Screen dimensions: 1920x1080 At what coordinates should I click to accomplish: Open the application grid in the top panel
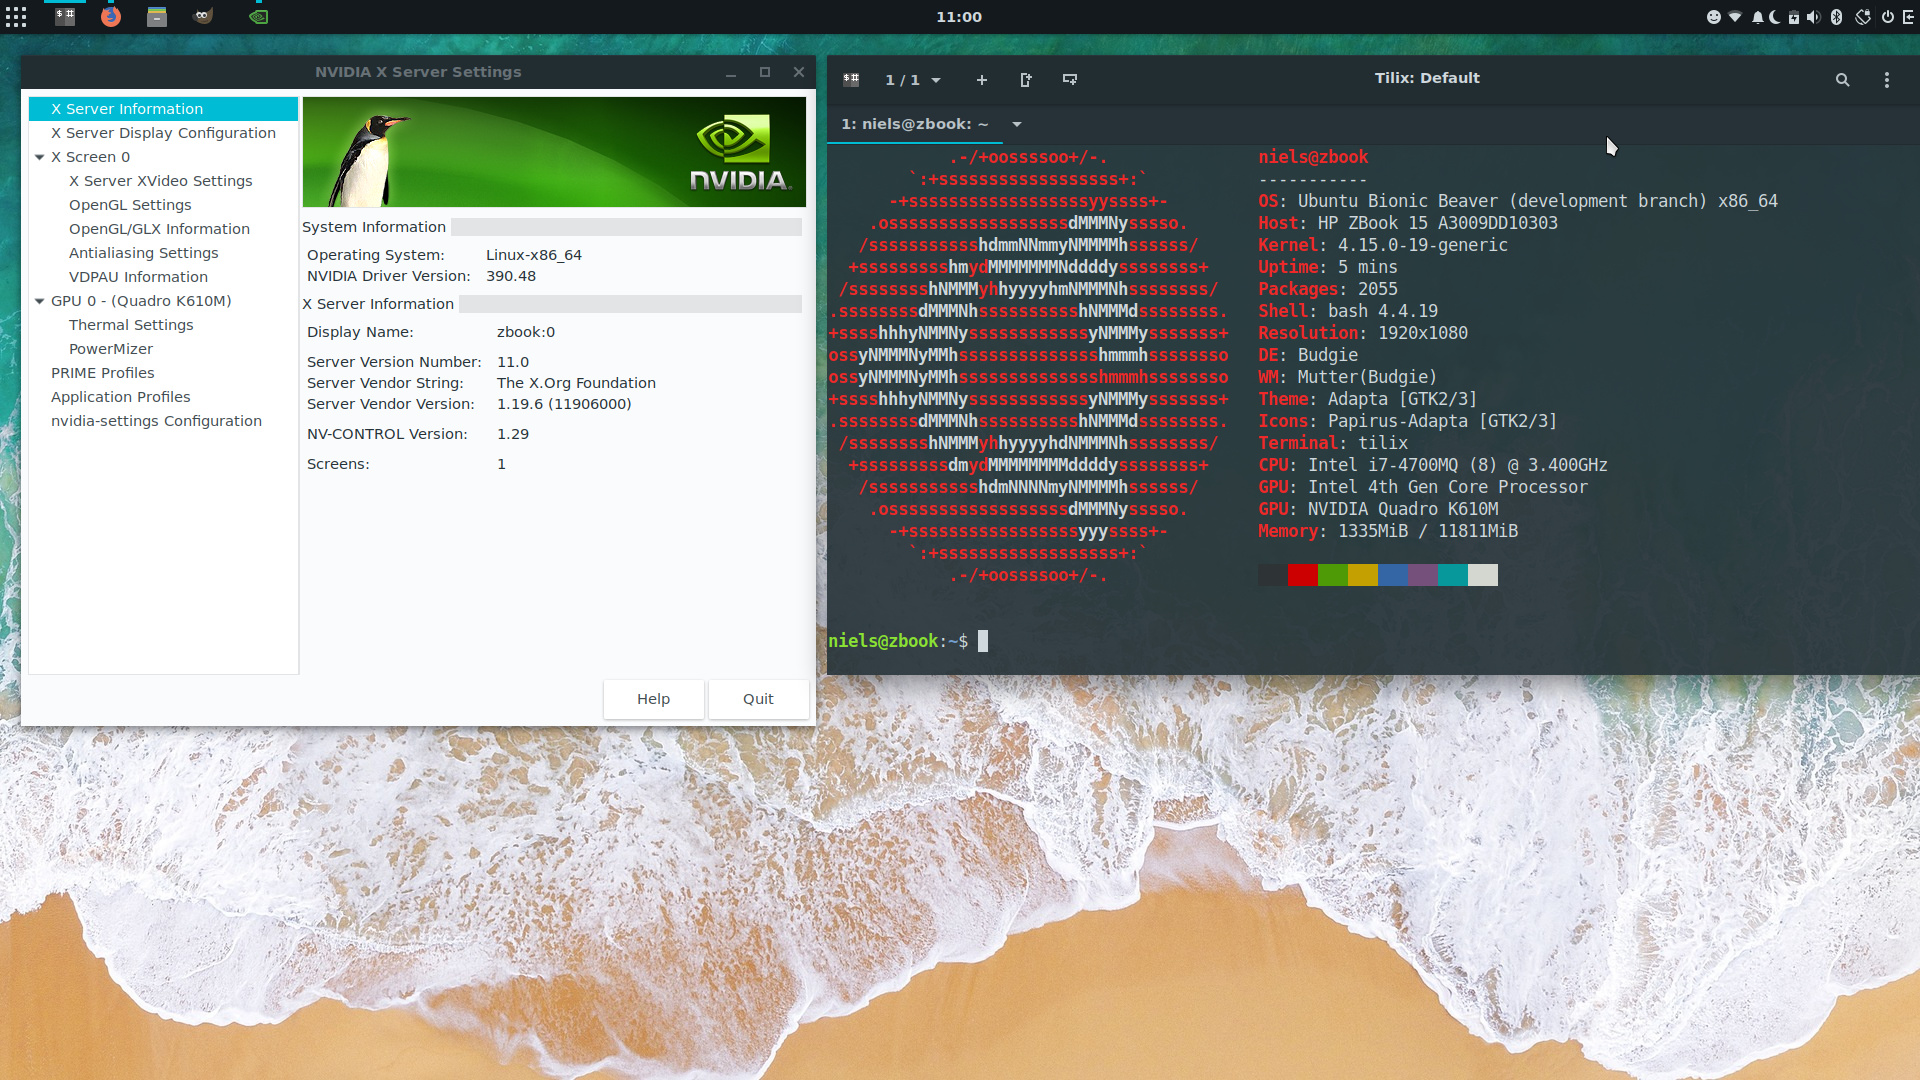pyautogui.click(x=16, y=16)
